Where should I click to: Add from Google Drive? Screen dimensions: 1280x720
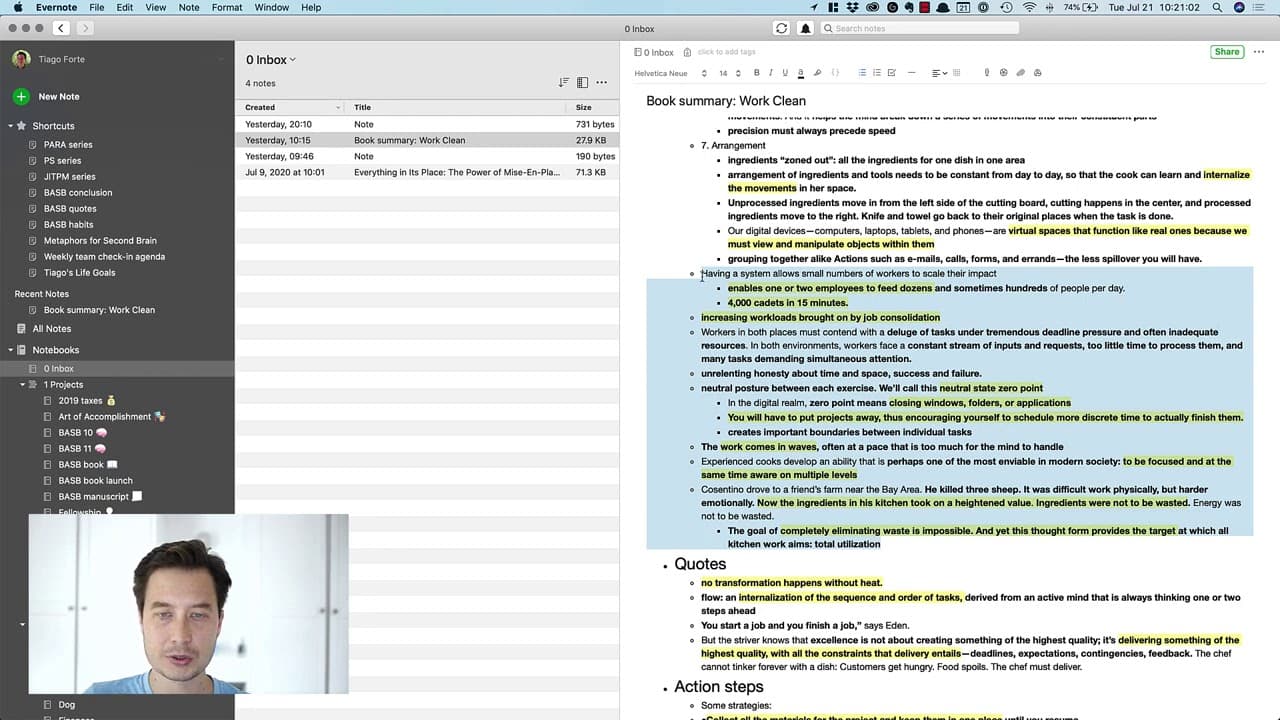tap(1038, 73)
